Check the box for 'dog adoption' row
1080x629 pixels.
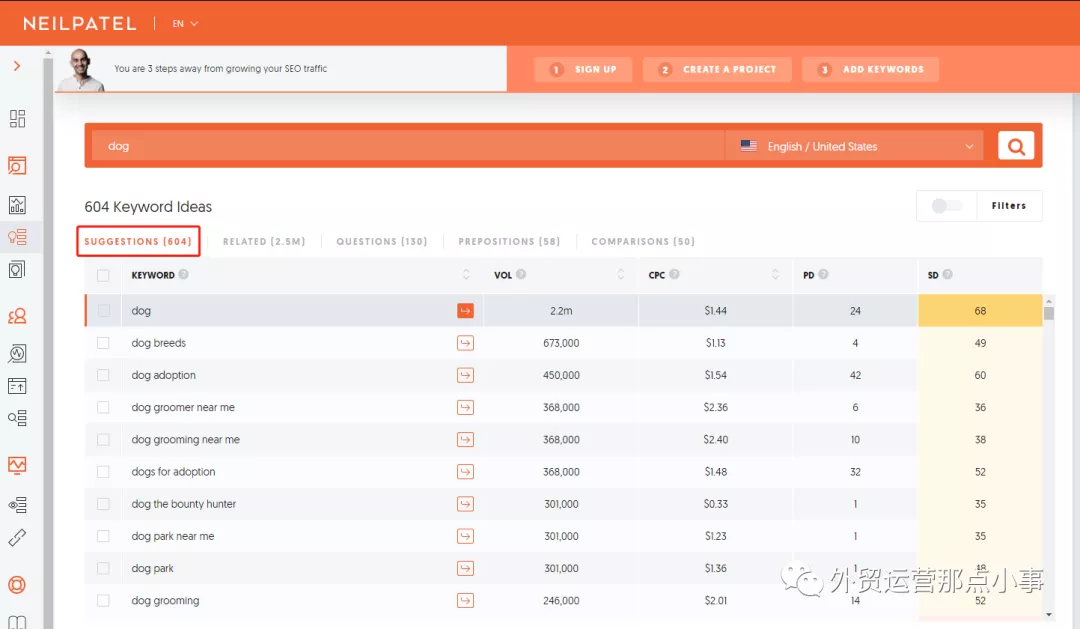click(x=103, y=375)
